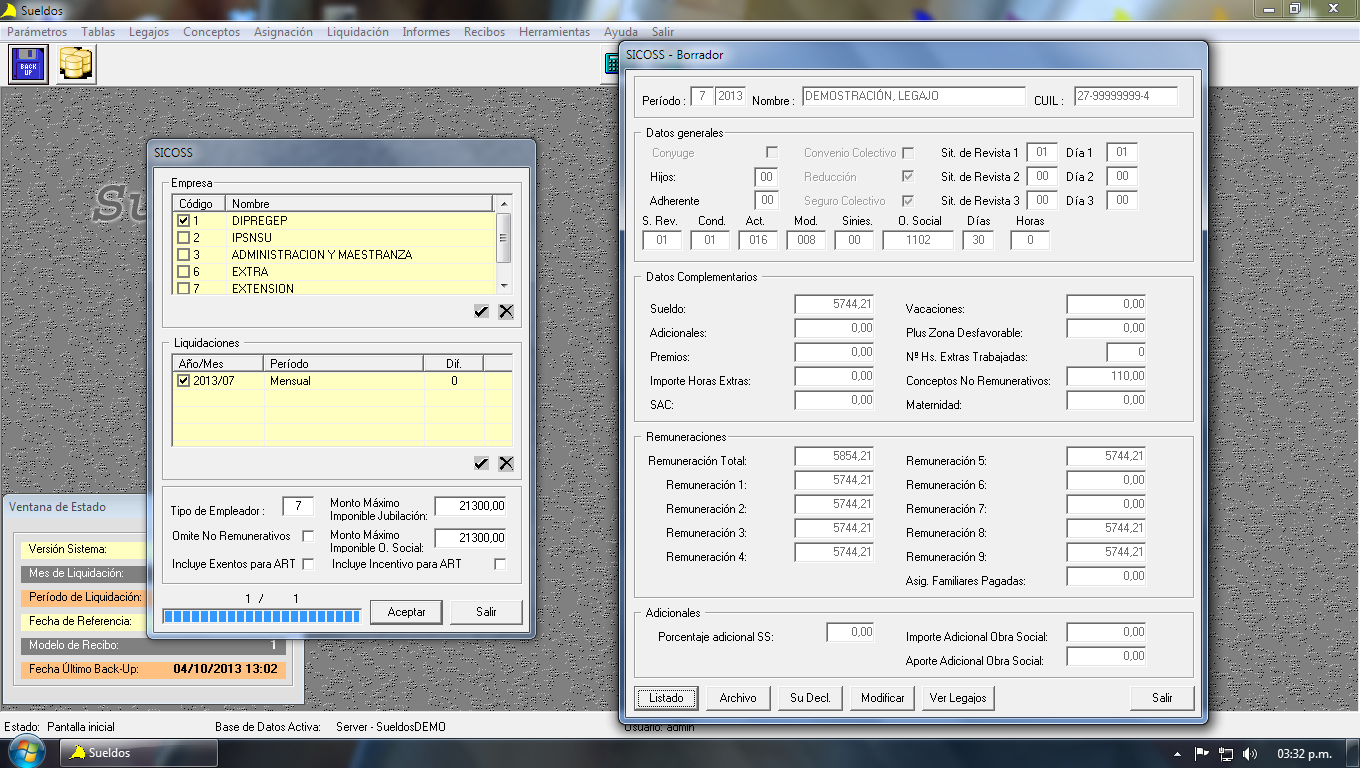Show hidden system tray icons
1360x768 pixels.
click(x=1177, y=753)
